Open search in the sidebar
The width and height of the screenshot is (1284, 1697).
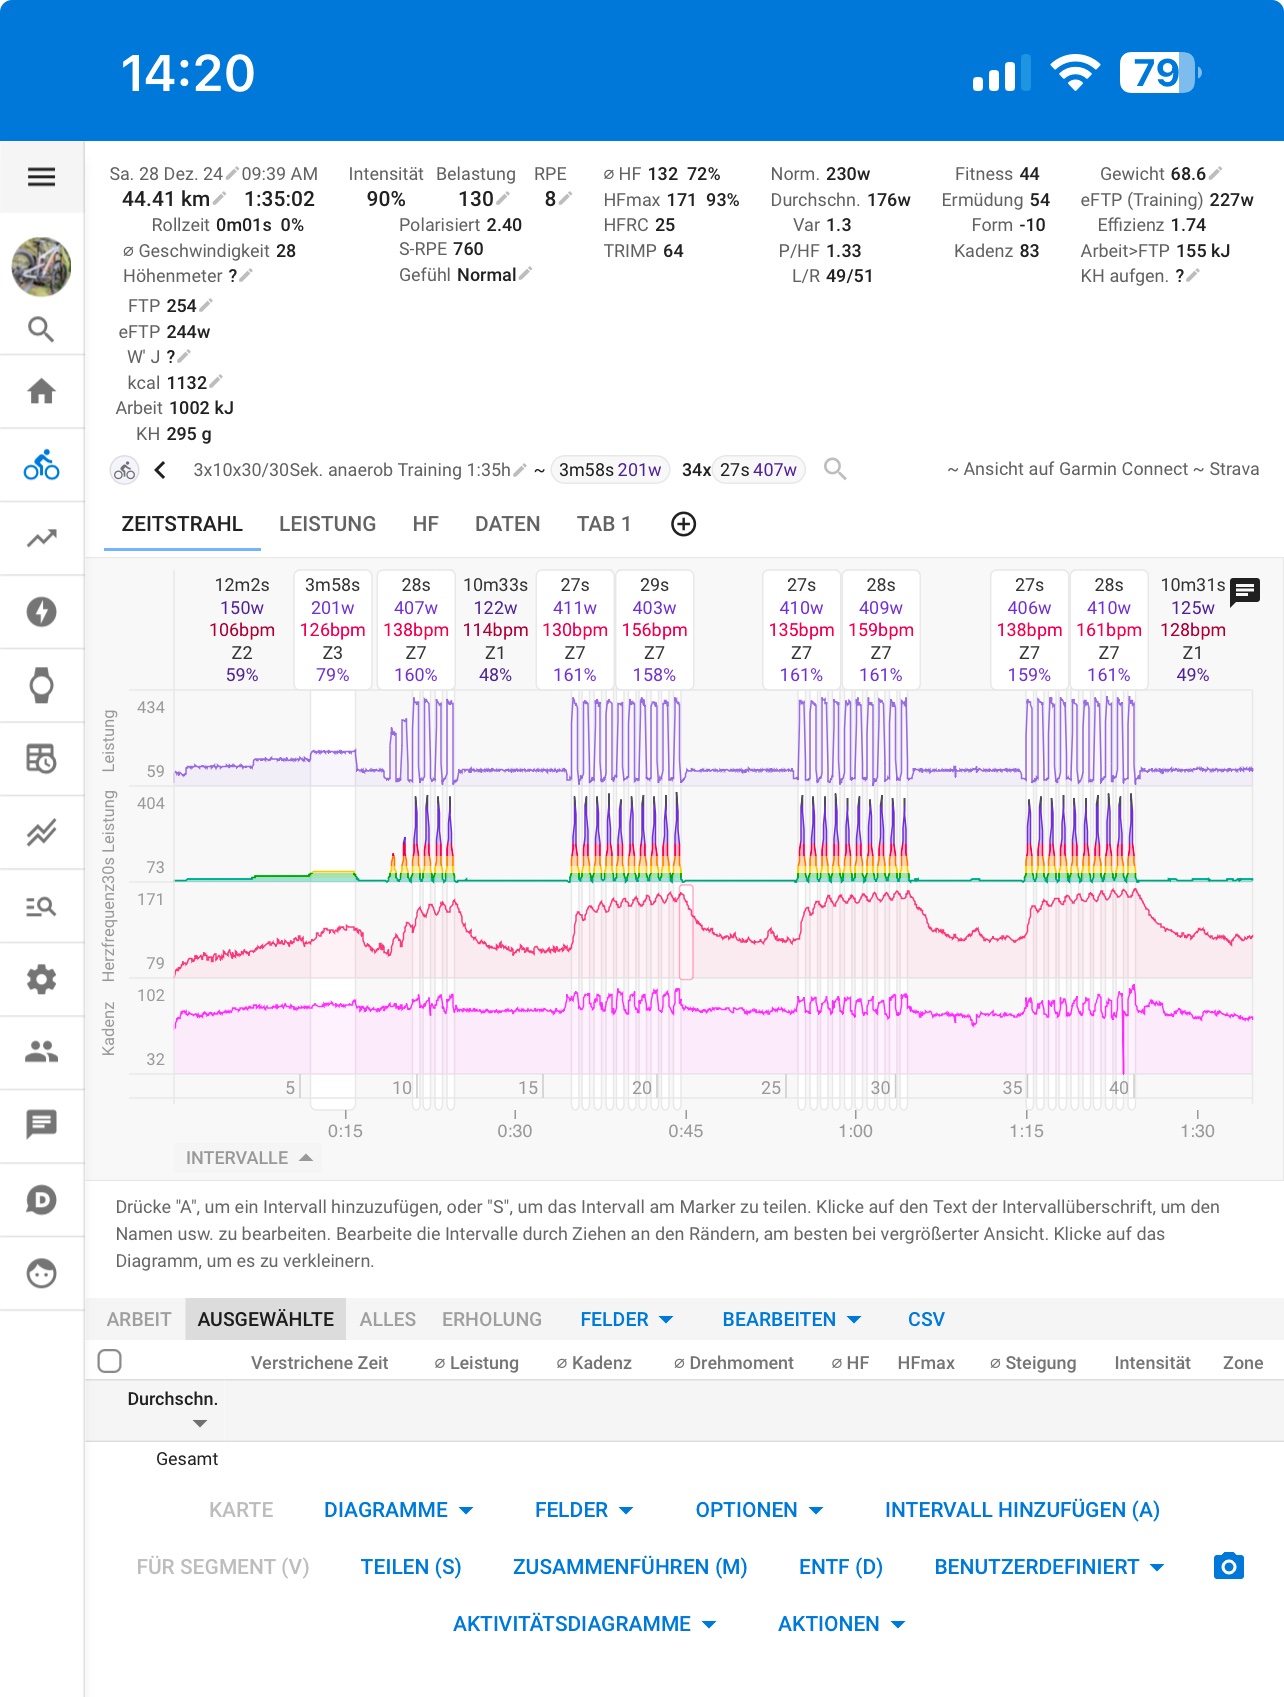[x=41, y=329]
